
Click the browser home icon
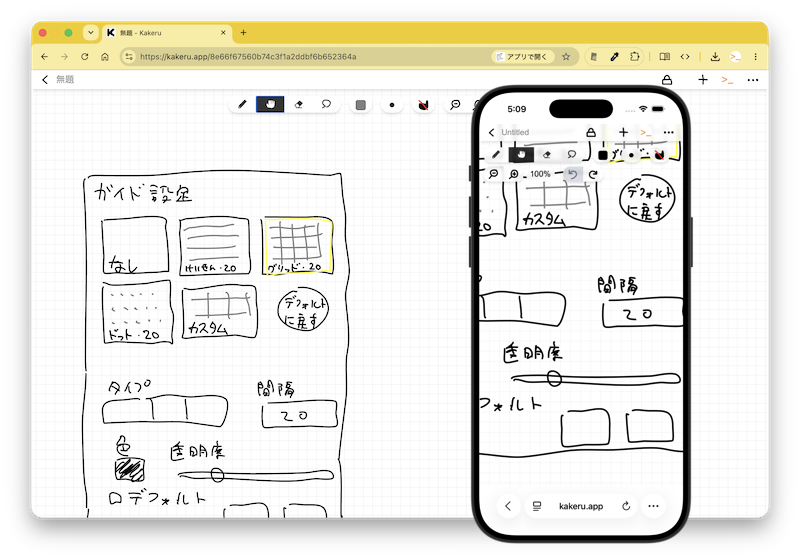click(105, 57)
